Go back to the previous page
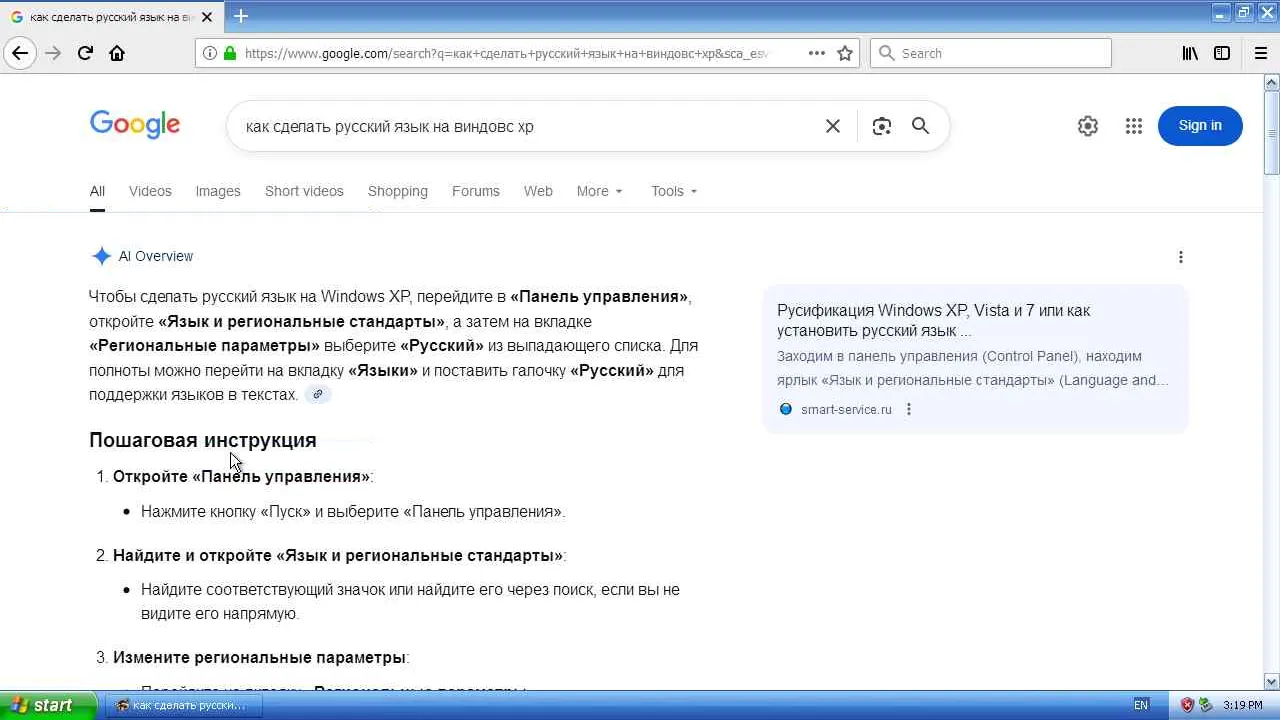Image resolution: width=1280 pixels, height=720 pixels. pos(20,53)
